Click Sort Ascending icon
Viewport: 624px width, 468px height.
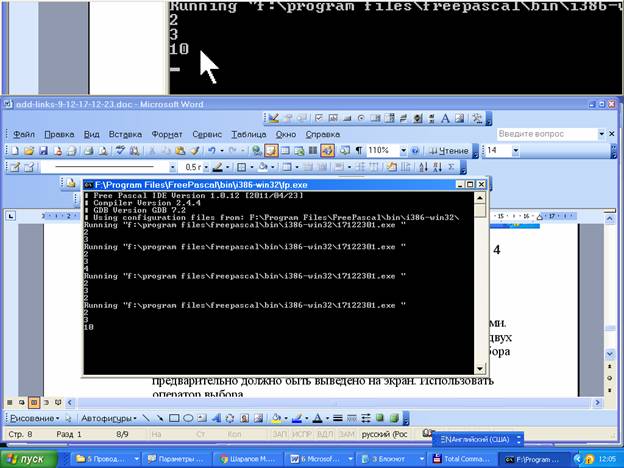click(x=423, y=167)
